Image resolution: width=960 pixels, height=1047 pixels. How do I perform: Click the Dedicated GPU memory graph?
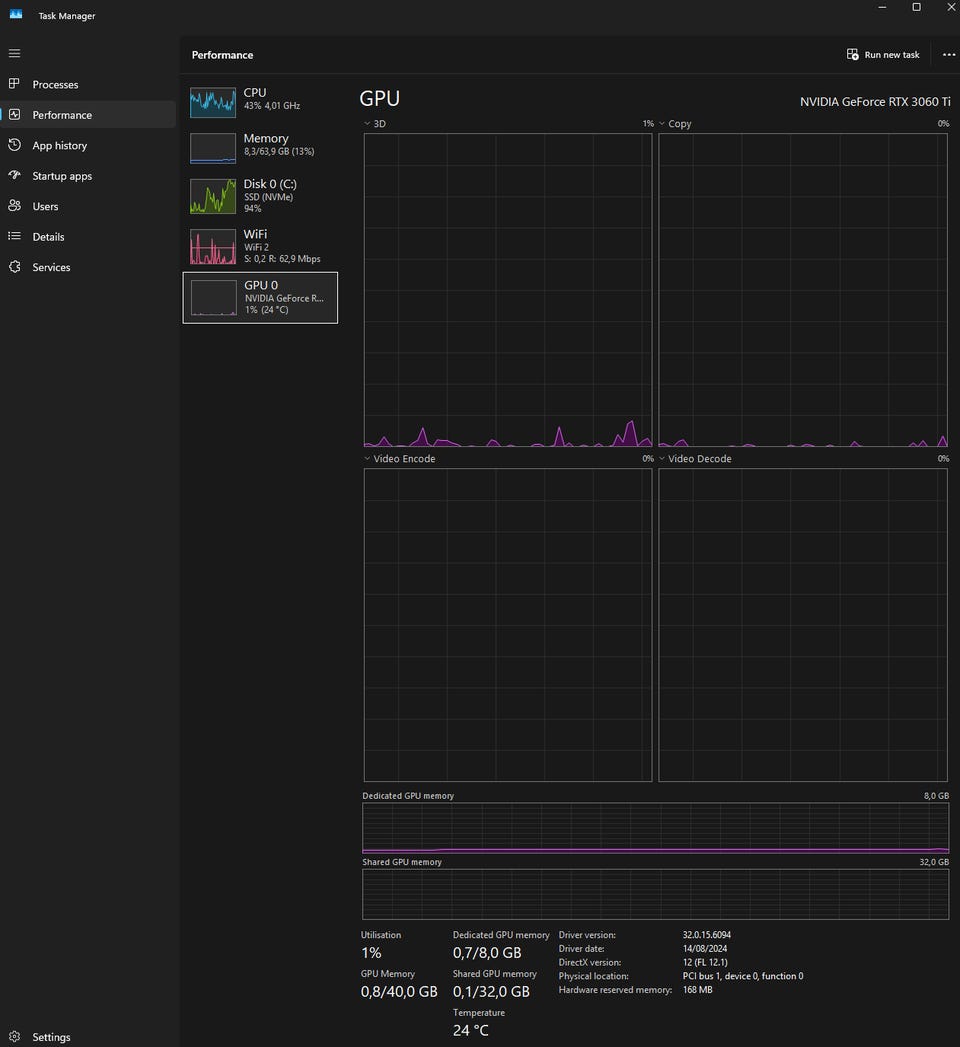click(655, 827)
